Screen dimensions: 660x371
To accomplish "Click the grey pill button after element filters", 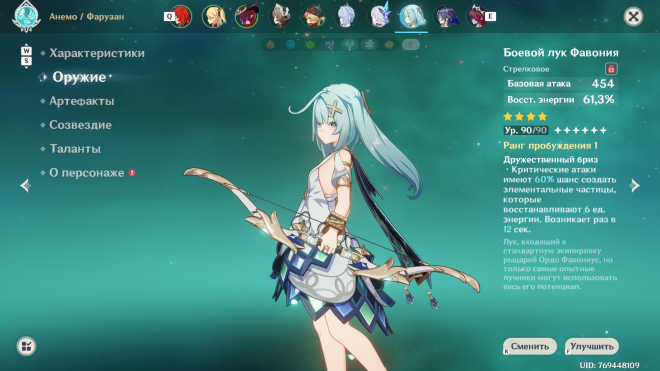I will pyautogui.click(x=411, y=44).
